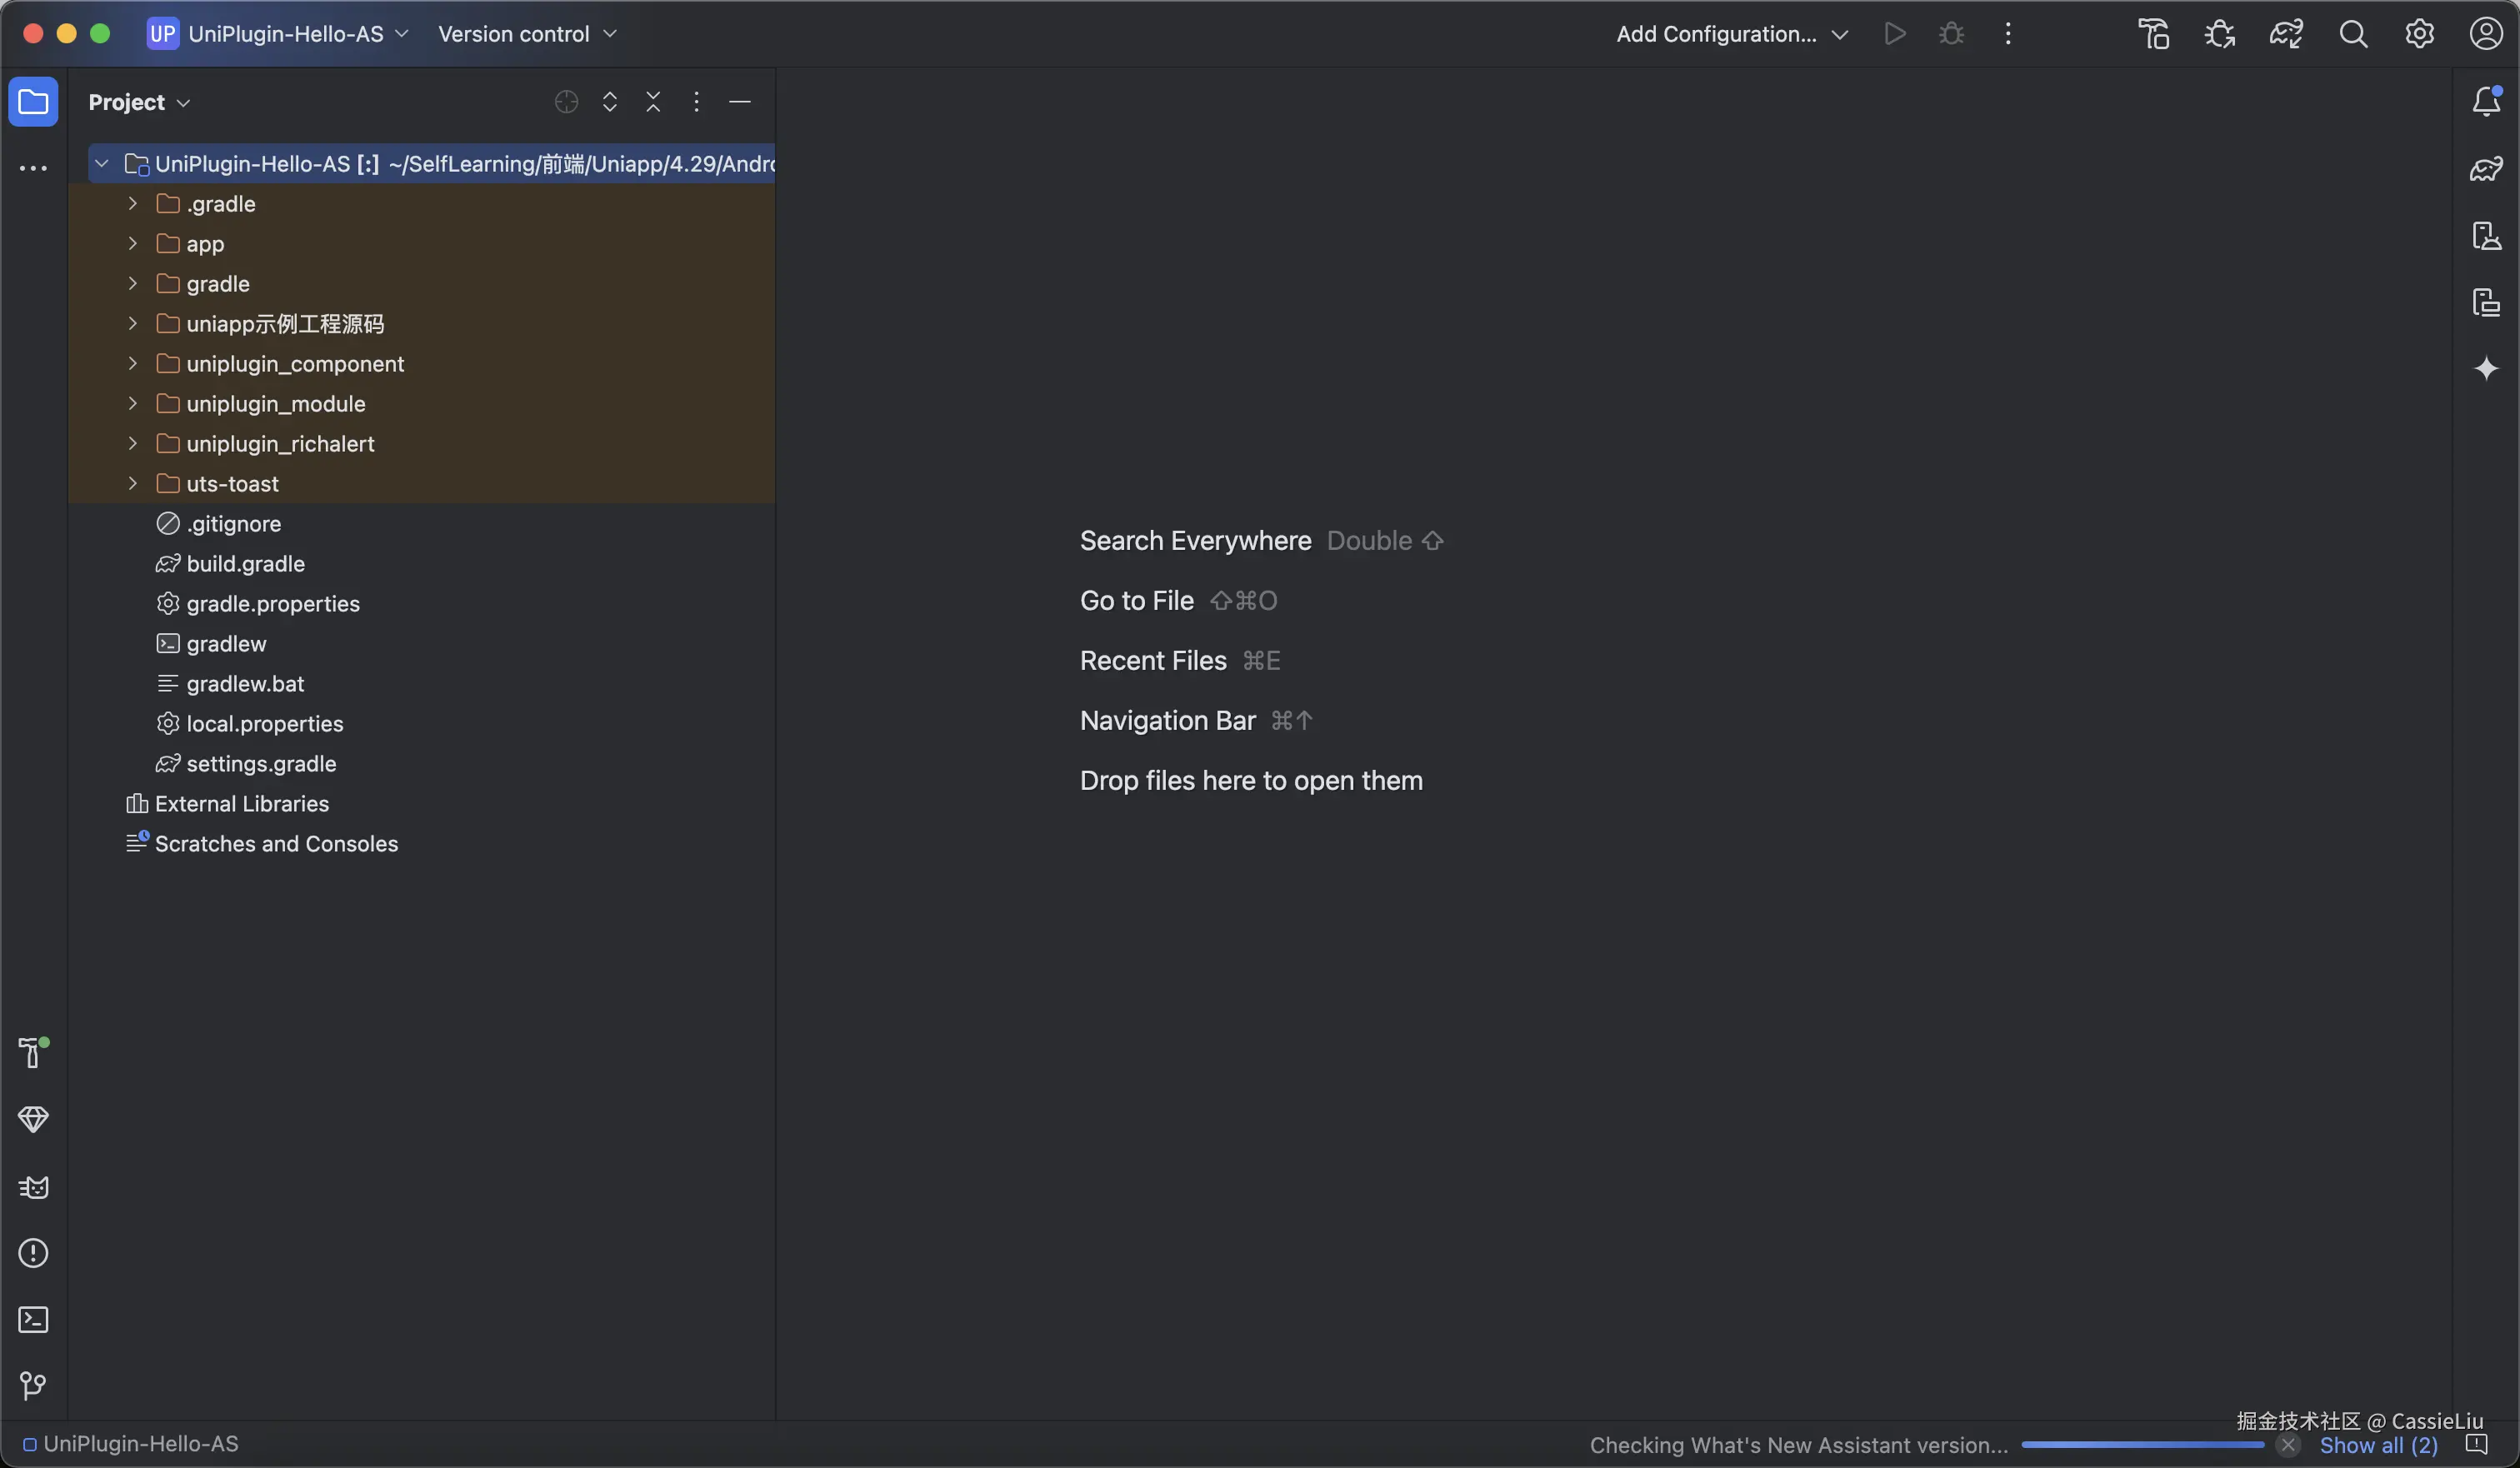Open the Gemini AI assistant sparkle icon

(x=2486, y=369)
